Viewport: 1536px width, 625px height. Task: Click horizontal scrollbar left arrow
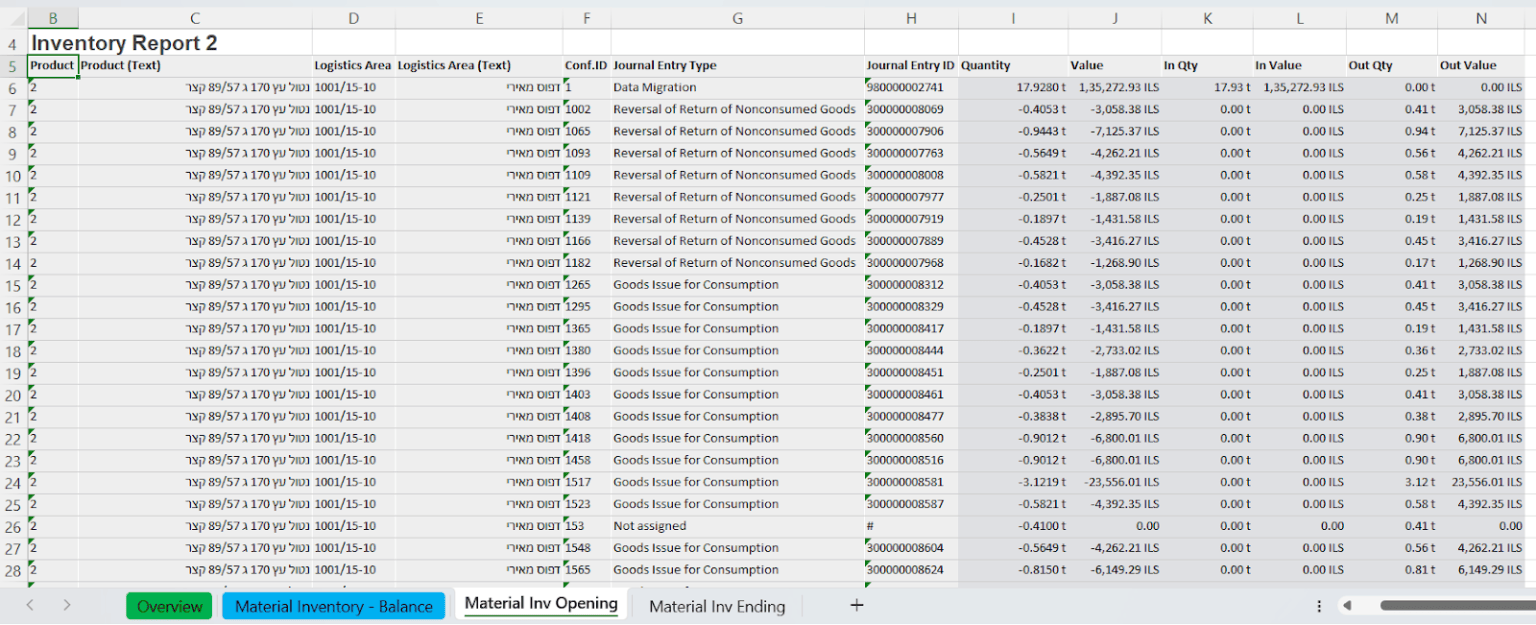coord(1346,605)
